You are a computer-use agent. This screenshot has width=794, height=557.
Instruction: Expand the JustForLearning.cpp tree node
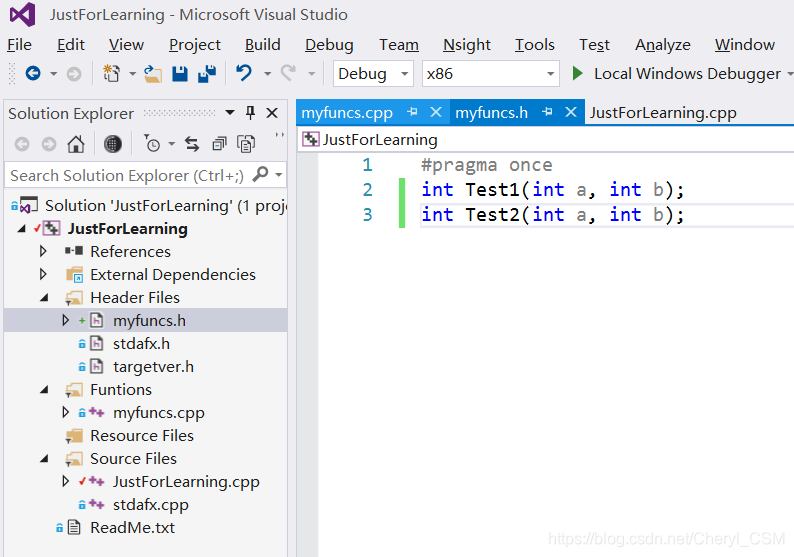point(65,481)
